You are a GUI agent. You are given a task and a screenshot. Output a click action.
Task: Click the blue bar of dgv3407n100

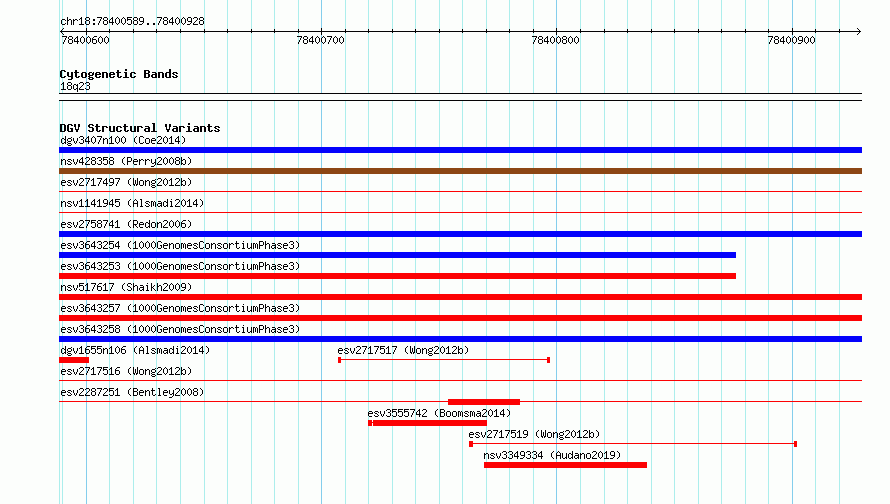(x=460, y=150)
